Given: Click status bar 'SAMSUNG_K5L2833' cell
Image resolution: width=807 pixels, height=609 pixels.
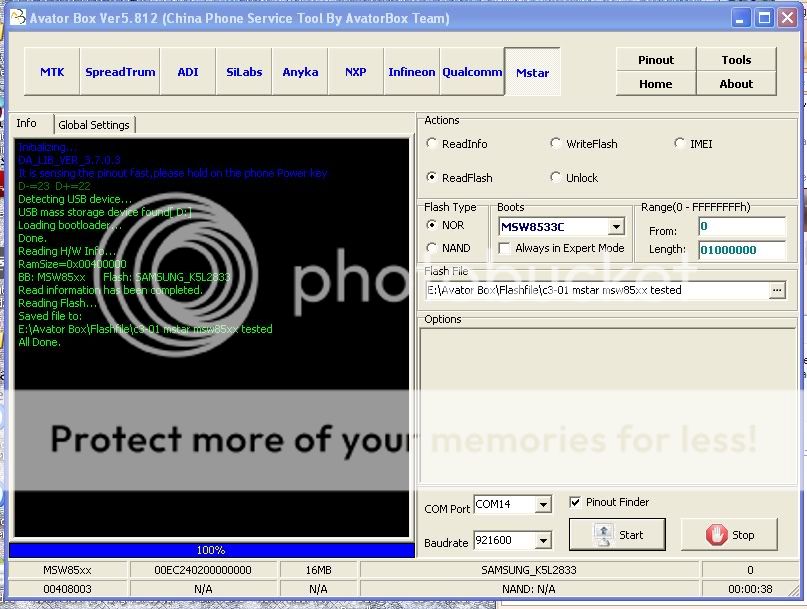Looking at the screenshot, I should tap(529, 570).
